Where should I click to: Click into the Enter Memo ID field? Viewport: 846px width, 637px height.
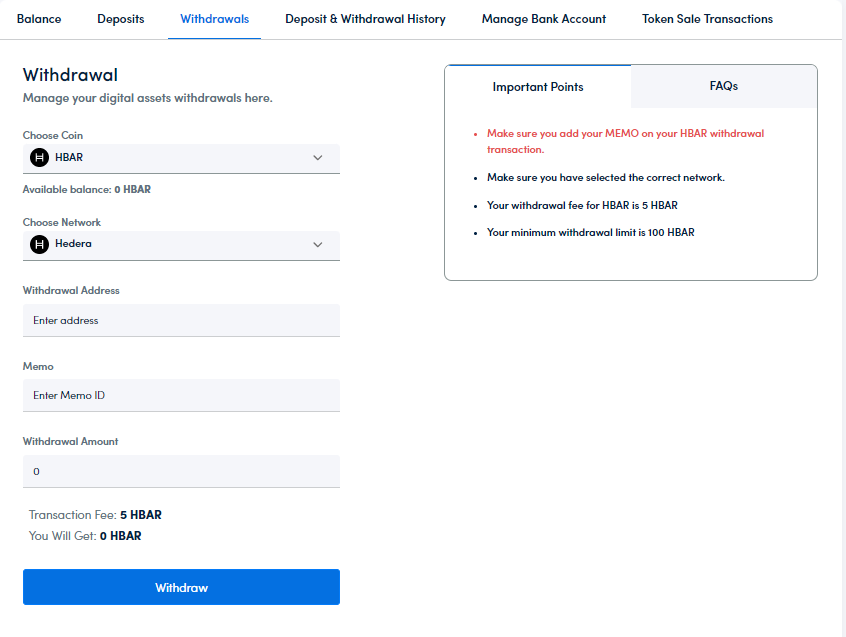(x=181, y=395)
